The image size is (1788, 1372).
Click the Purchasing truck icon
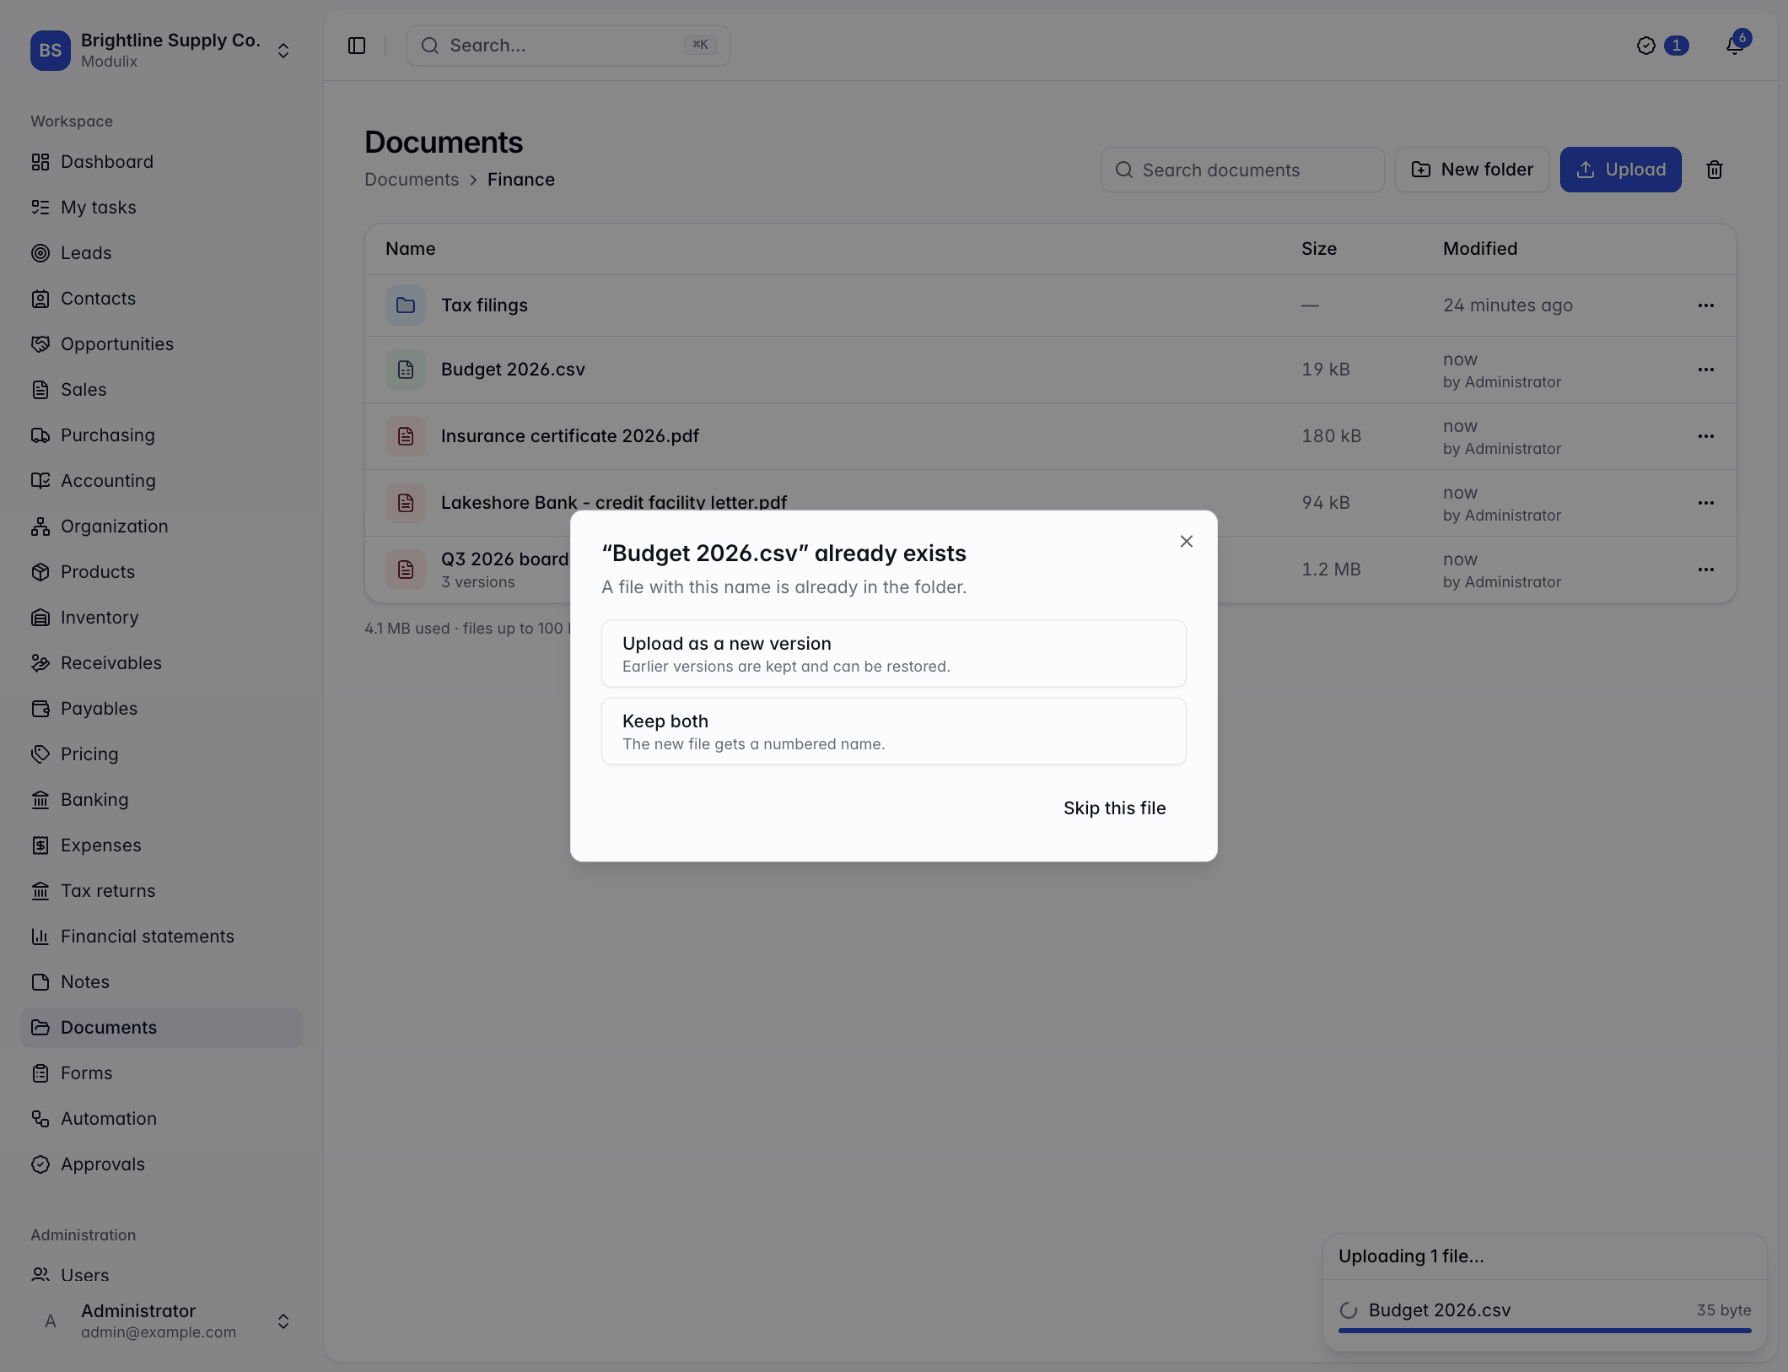[40, 435]
